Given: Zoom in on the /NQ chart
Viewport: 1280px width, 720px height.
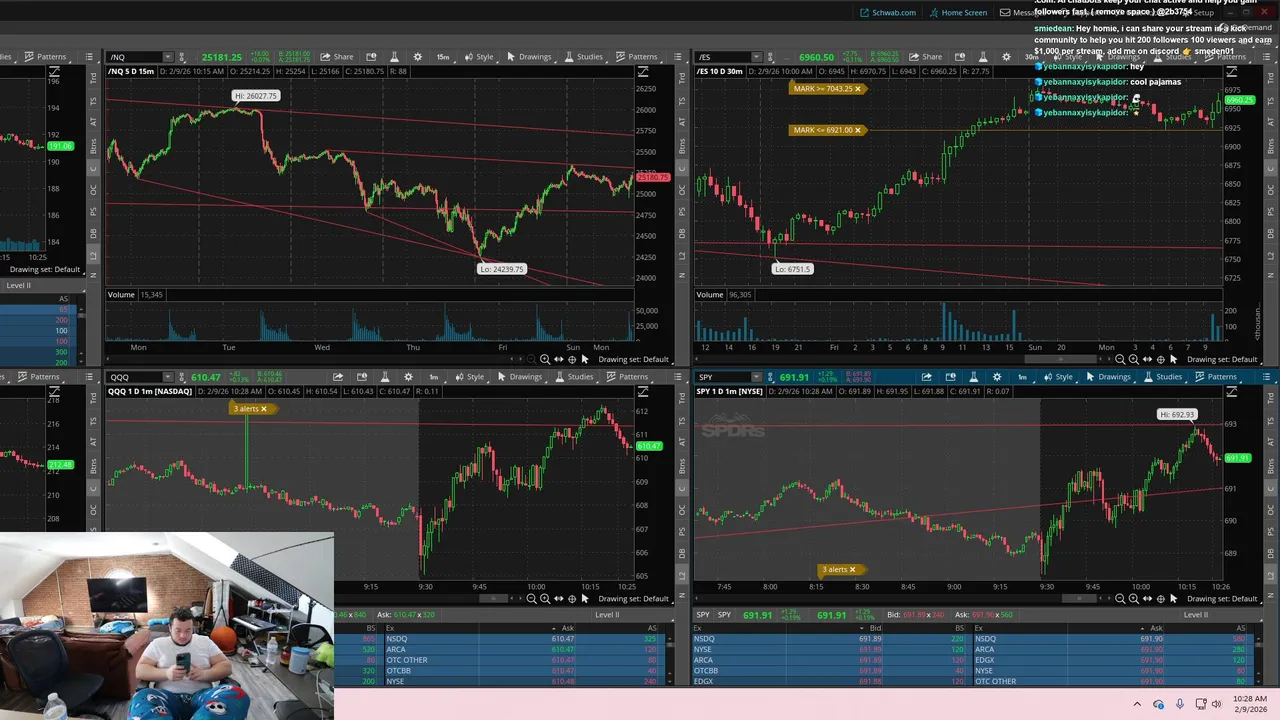Looking at the screenshot, I should point(545,359).
